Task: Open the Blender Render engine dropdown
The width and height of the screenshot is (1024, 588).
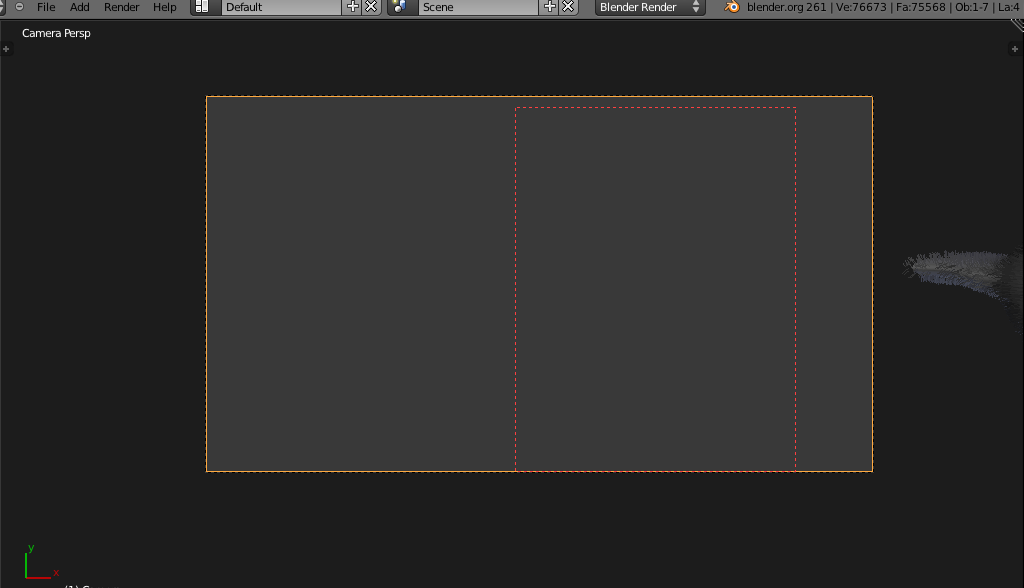Action: point(650,7)
